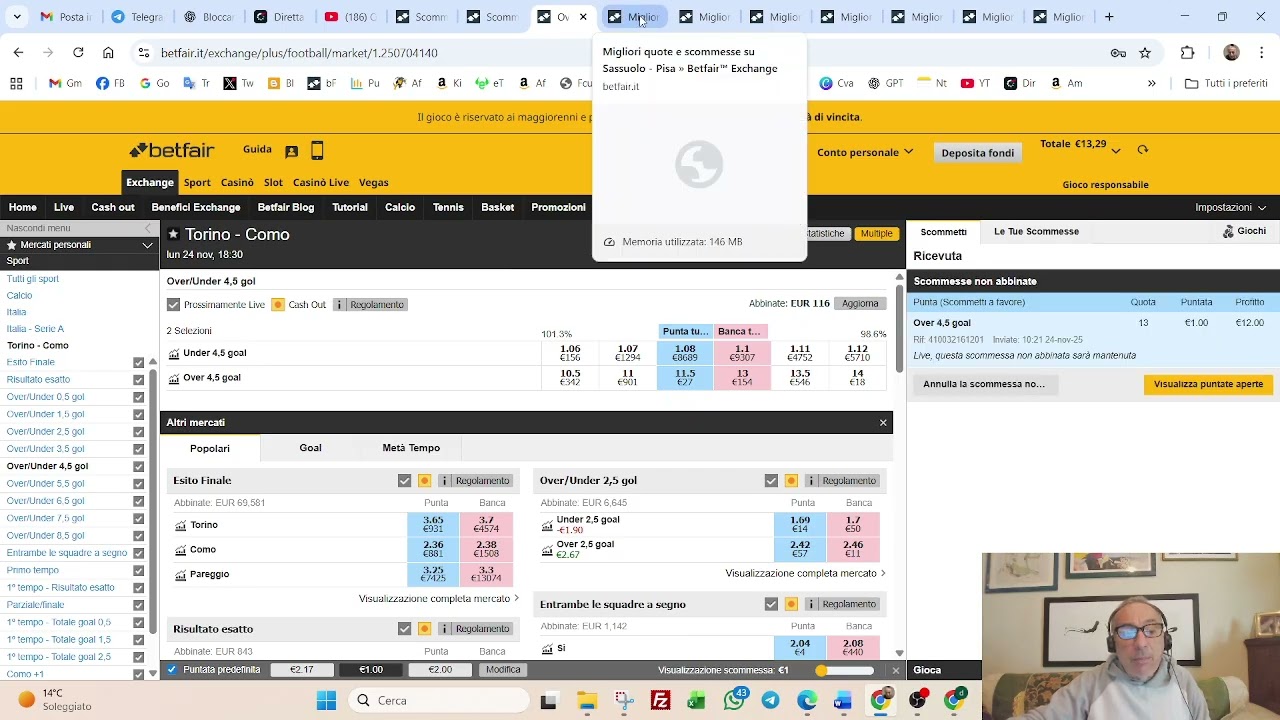This screenshot has height=720, width=1280.
Task: Open the Gmail bookmark in bookmarks bar
Action: coord(65,83)
